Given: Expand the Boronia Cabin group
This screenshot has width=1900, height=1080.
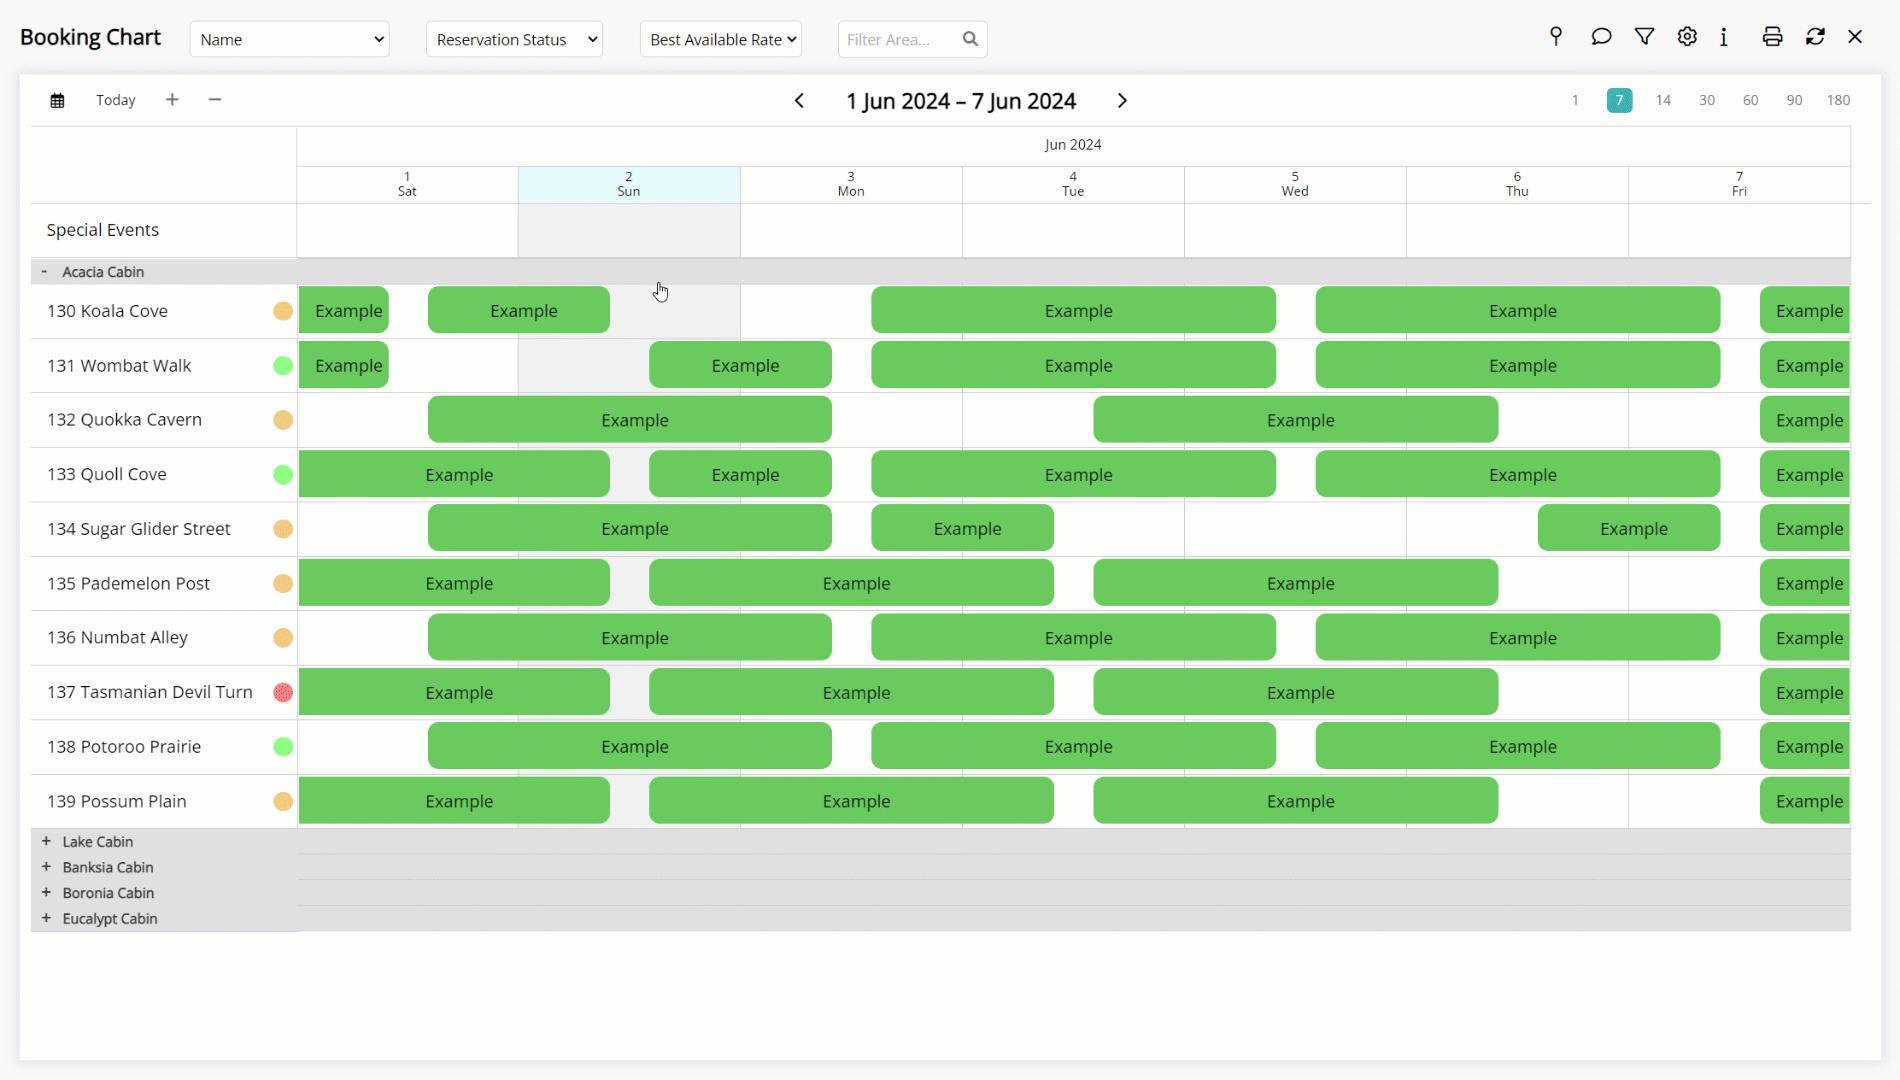Looking at the screenshot, I should click(46, 893).
